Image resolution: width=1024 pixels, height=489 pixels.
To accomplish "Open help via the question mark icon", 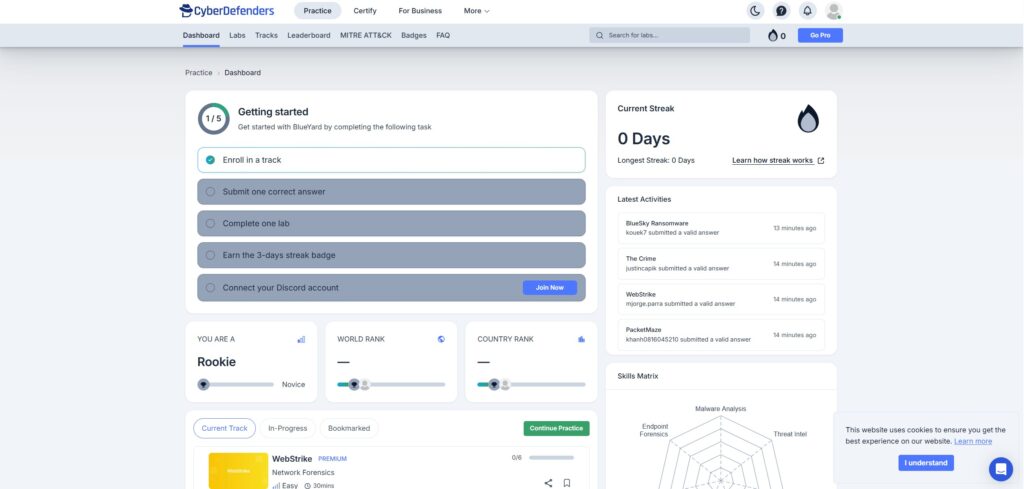I will [782, 11].
